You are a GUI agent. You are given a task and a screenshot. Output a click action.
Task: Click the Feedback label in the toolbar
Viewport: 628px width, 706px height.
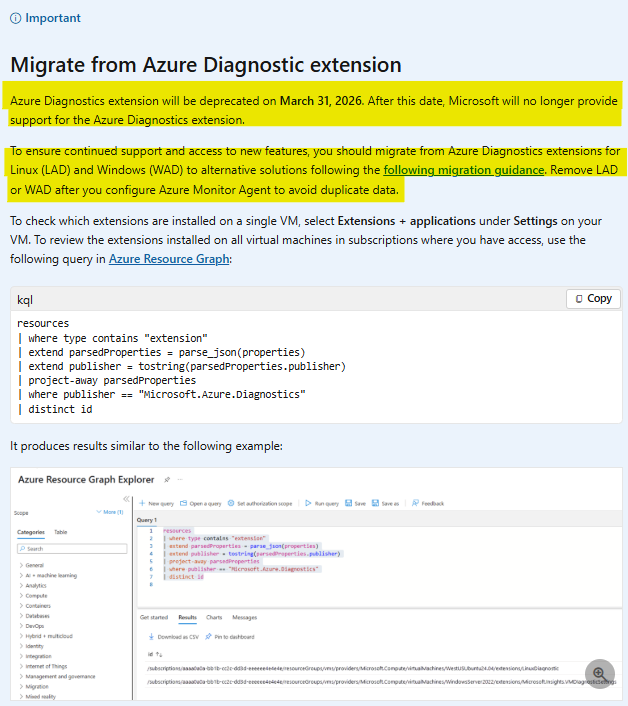433,503
